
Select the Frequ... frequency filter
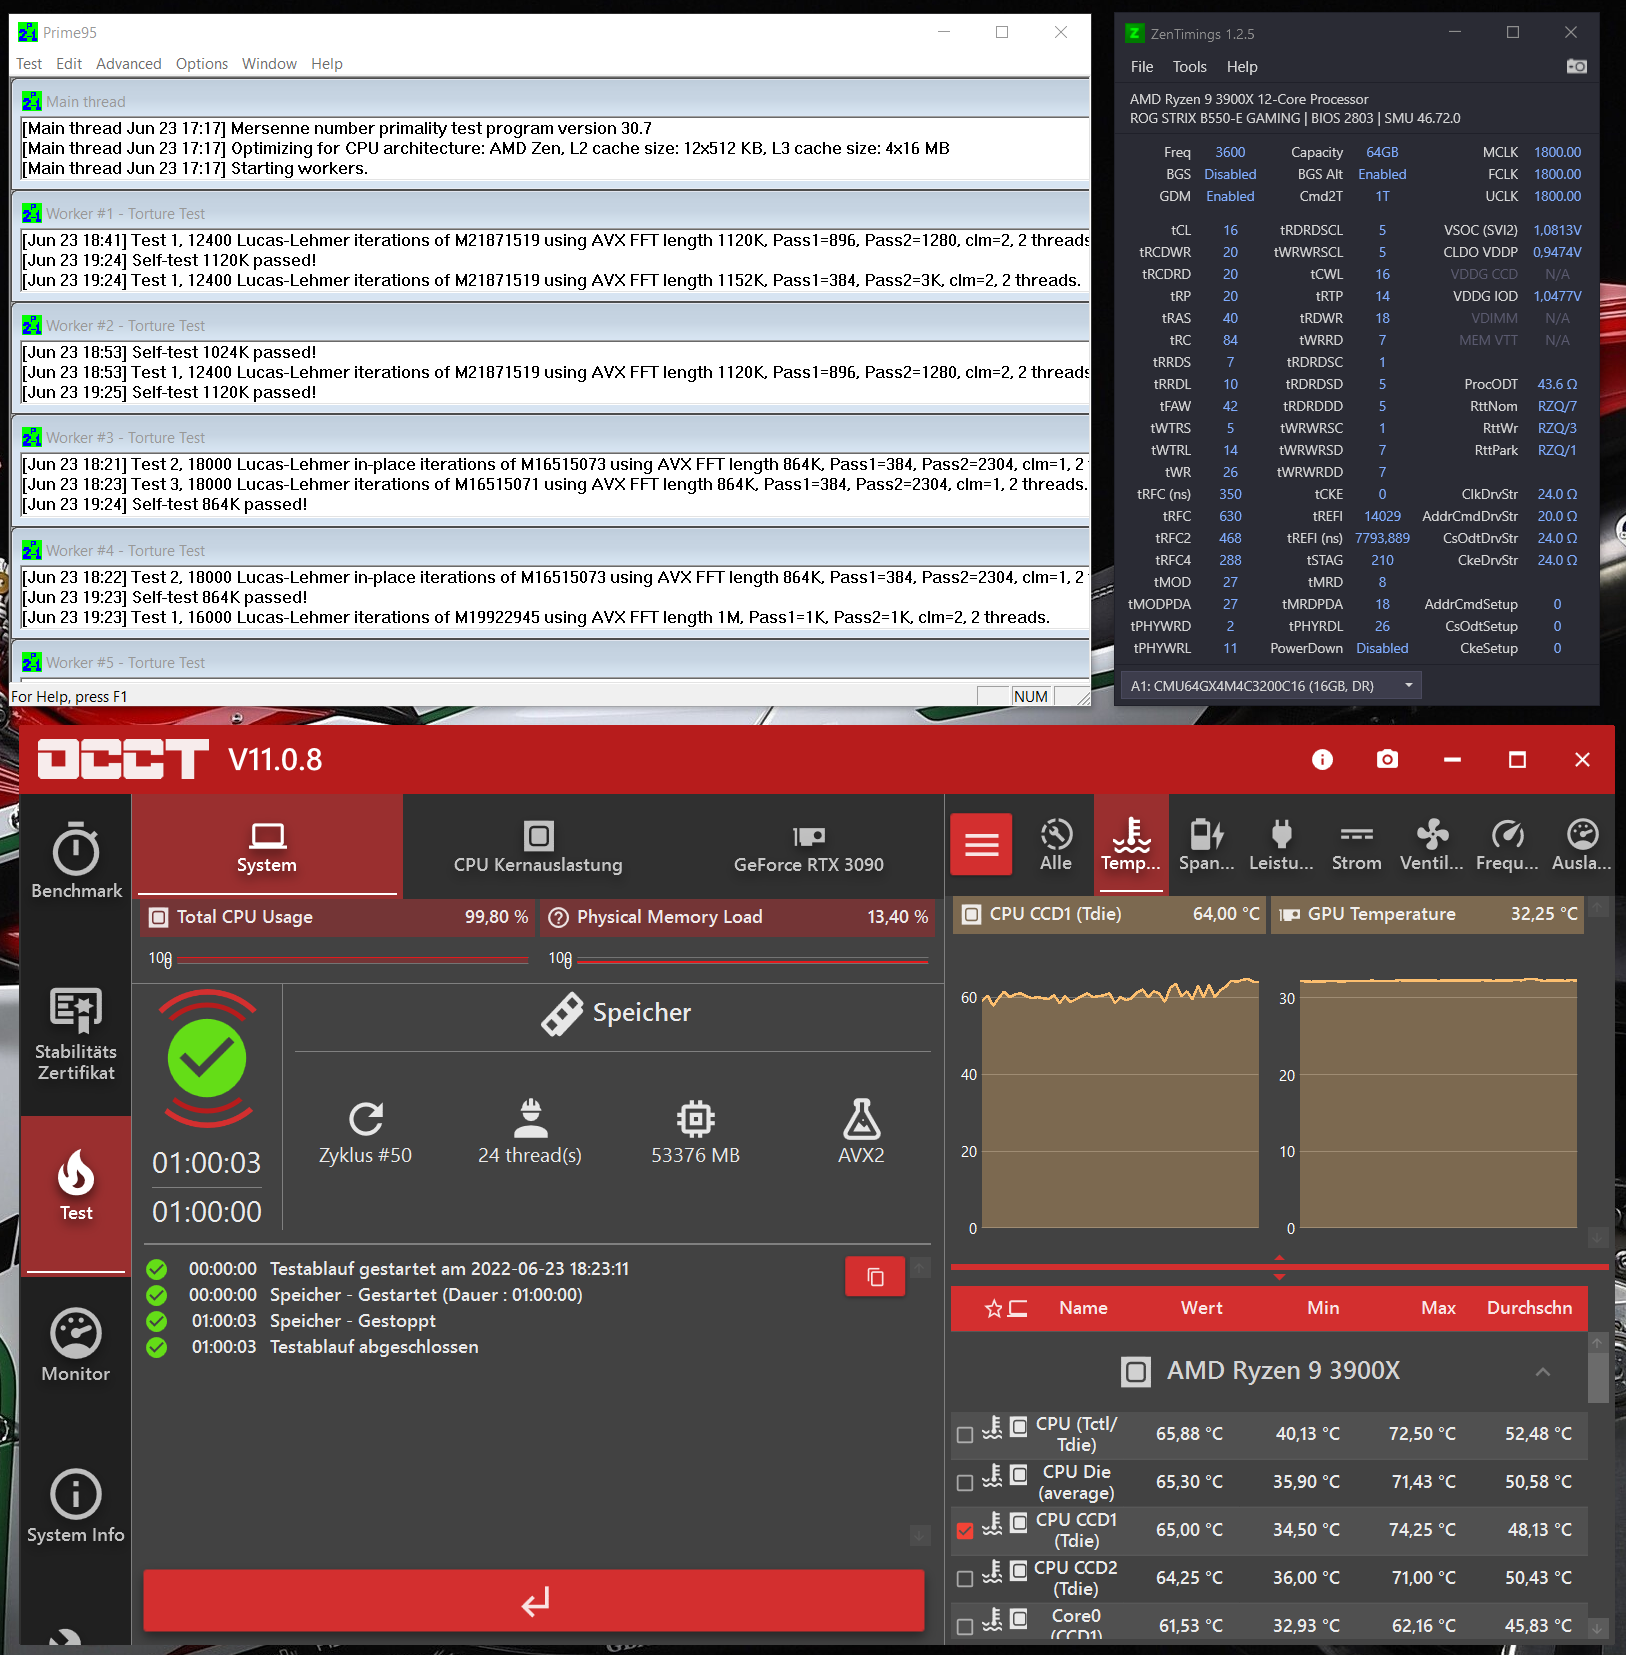pyautogui.click(x=1507, y=845)
